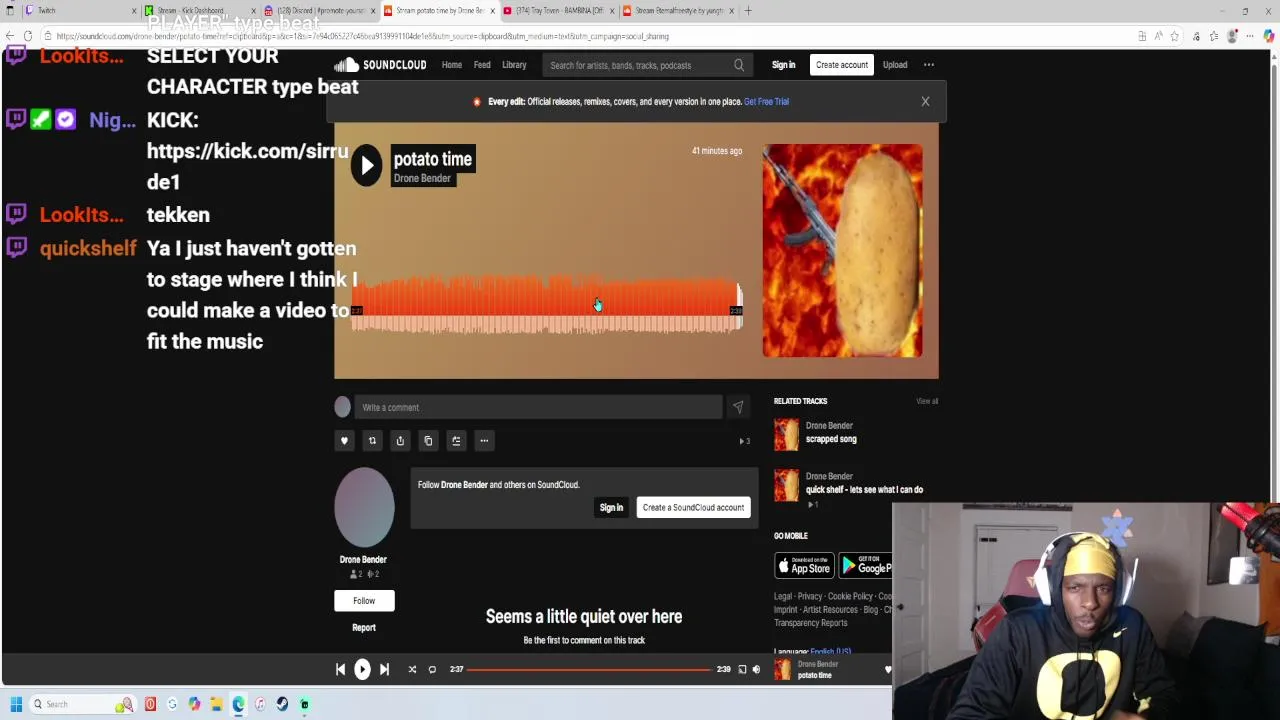Switch to Kick Dashboard browser tab

point(200,11)
